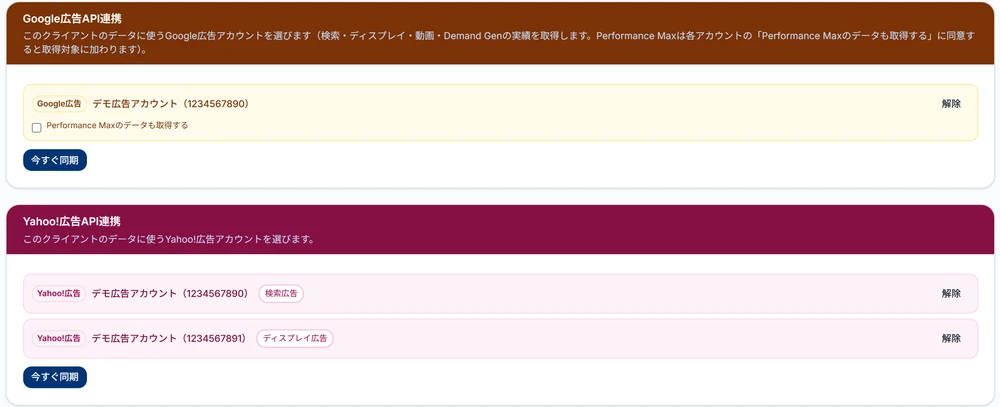
Task: Select the Google広告 badge label
Action: coord(59,103)
